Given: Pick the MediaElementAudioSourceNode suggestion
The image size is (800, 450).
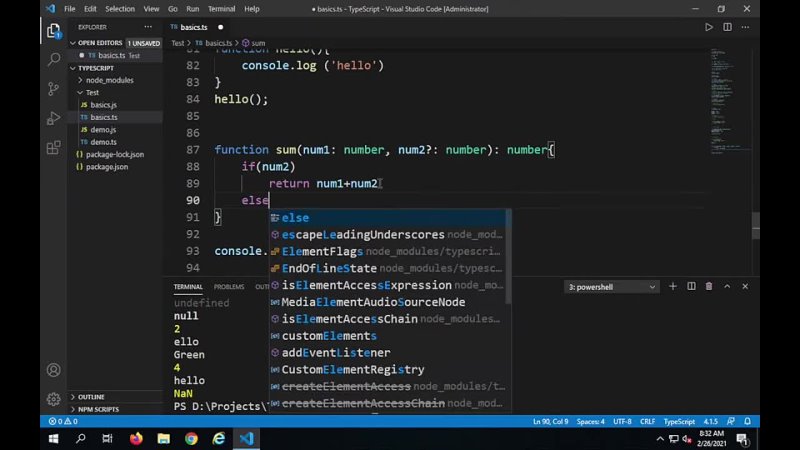Looking at the screenshot, I should [390, 302].
